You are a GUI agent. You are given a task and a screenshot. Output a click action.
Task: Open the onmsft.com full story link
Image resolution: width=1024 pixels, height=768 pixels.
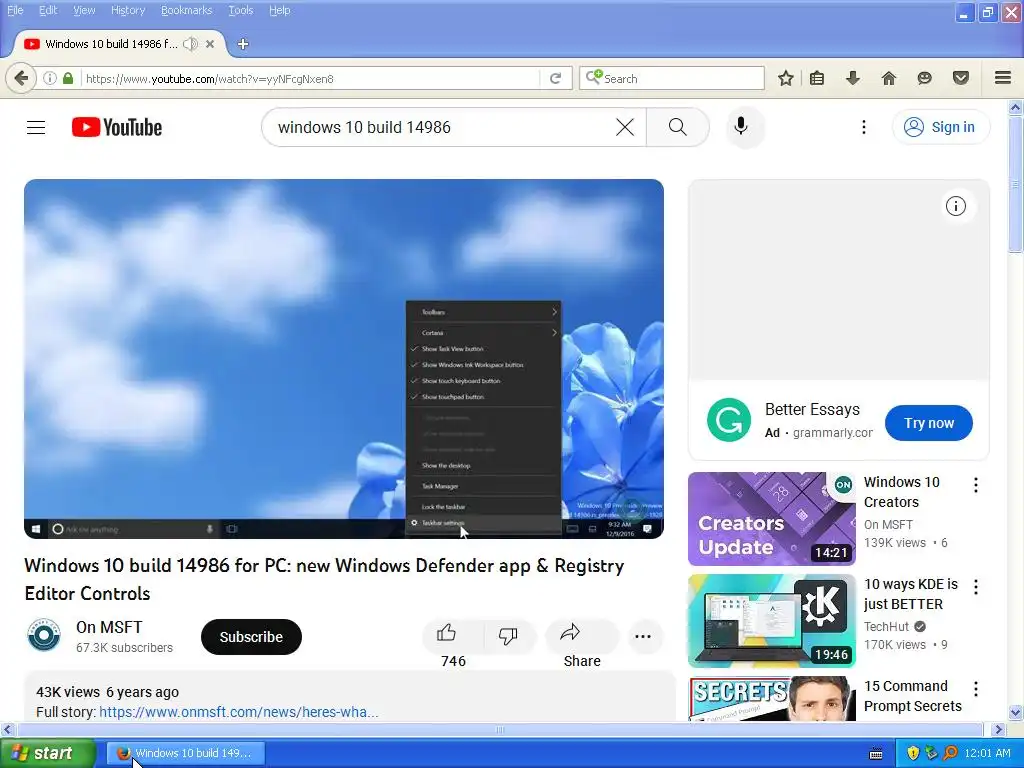[238, 712]
